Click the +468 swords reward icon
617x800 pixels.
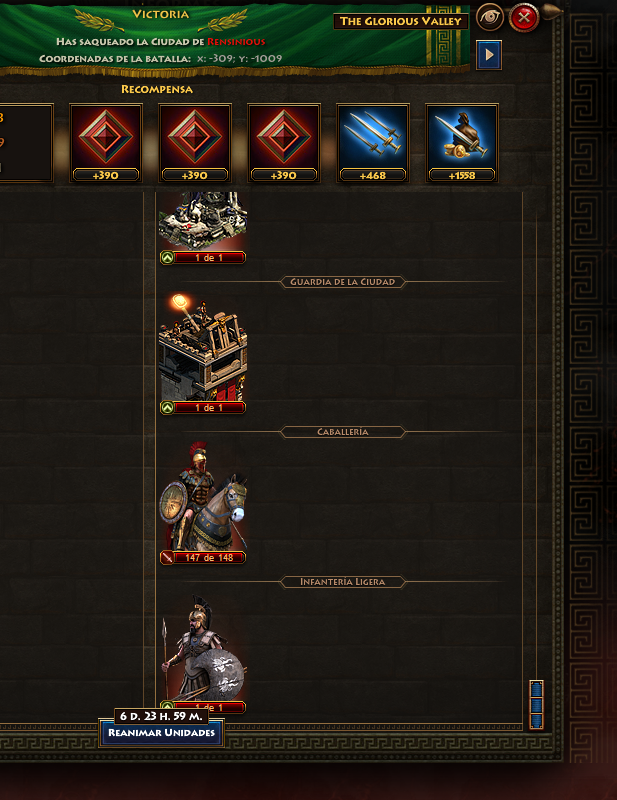click(x=373, y=143)
